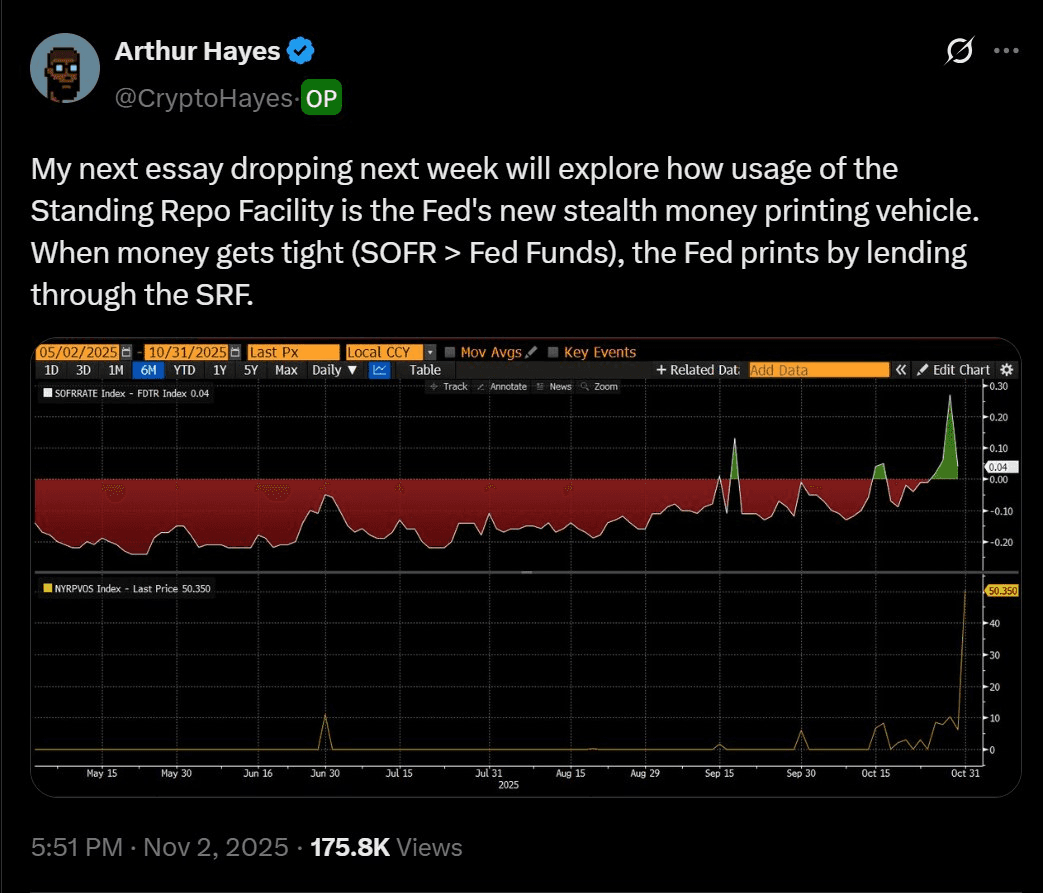Screen dimensions: 1043x893
Task: Switch to the Table view
Action: [425, 370]
